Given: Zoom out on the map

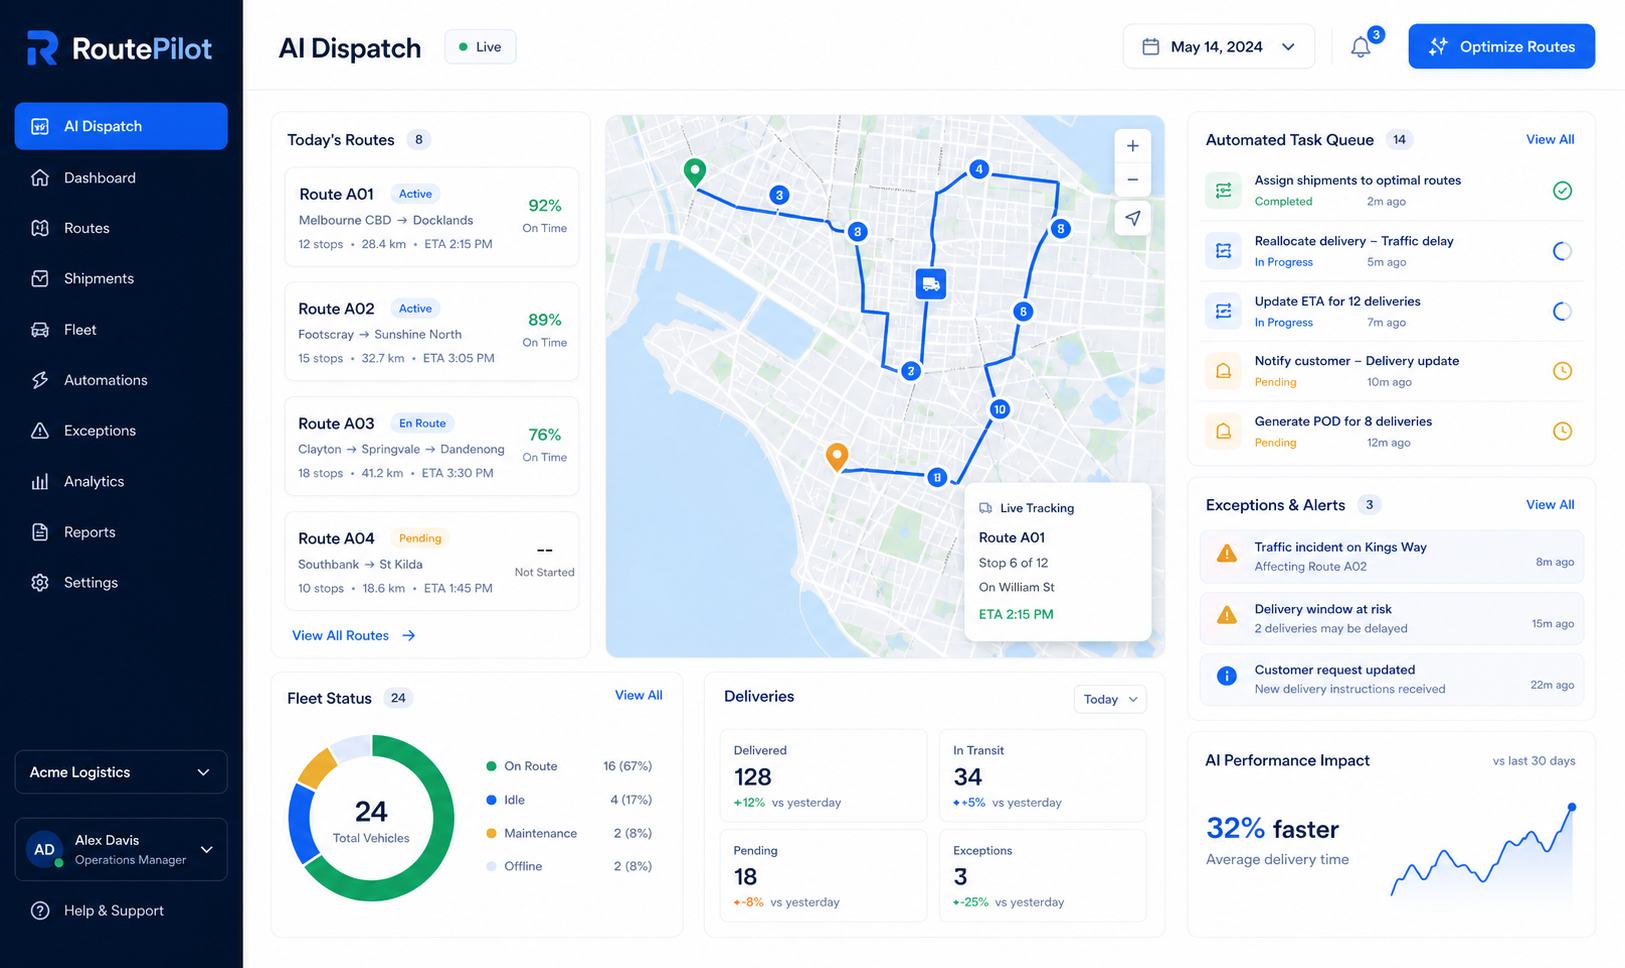Looking at the screenshot, I should (x=1132, y=180).
